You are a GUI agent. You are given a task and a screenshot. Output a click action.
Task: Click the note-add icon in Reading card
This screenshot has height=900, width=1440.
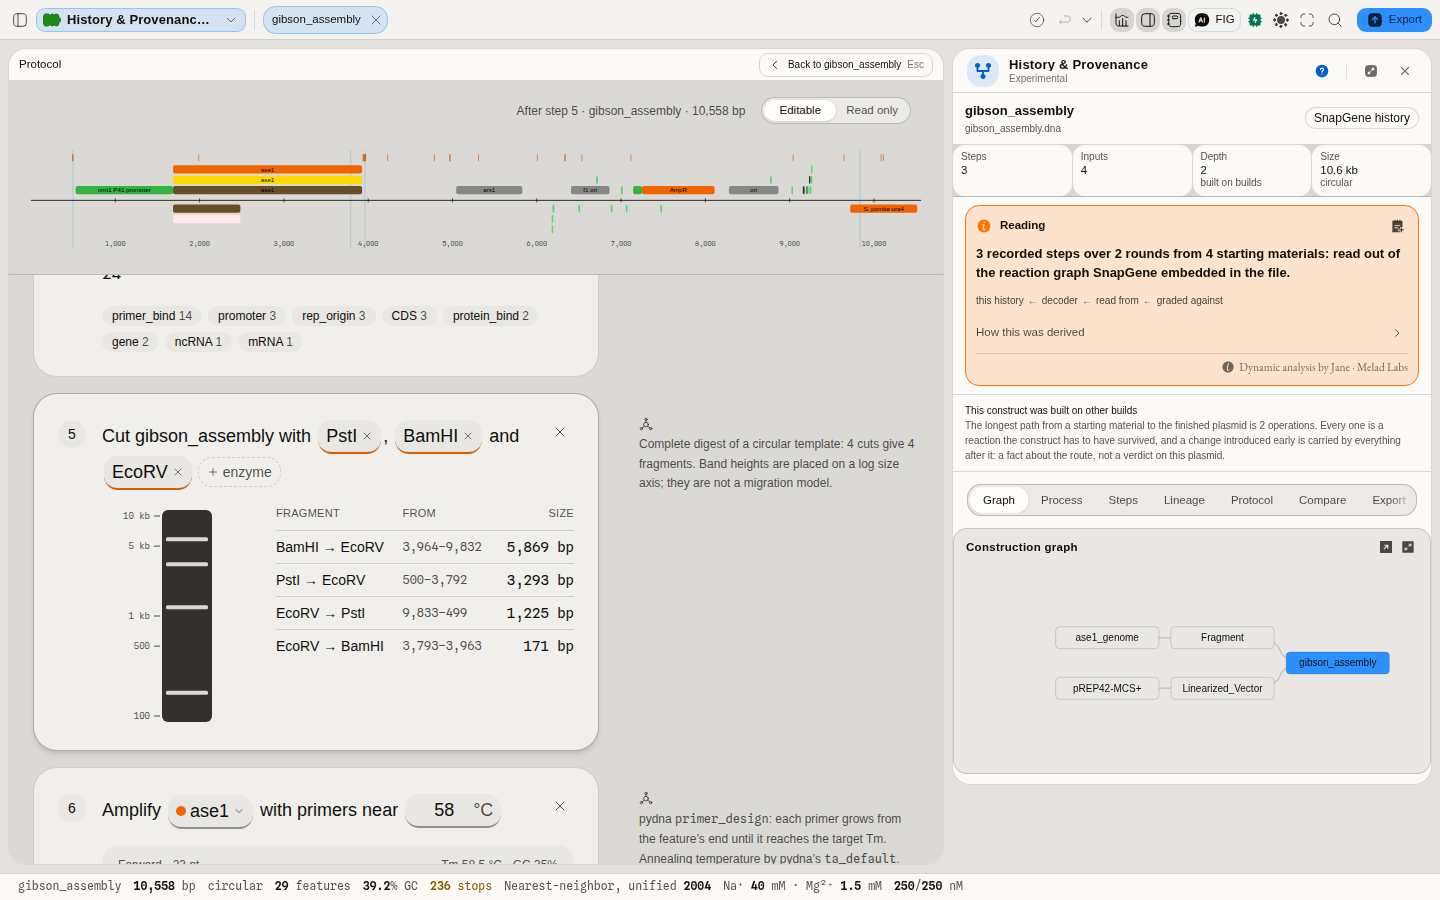pyautogui.click(x=1398, y=226)
